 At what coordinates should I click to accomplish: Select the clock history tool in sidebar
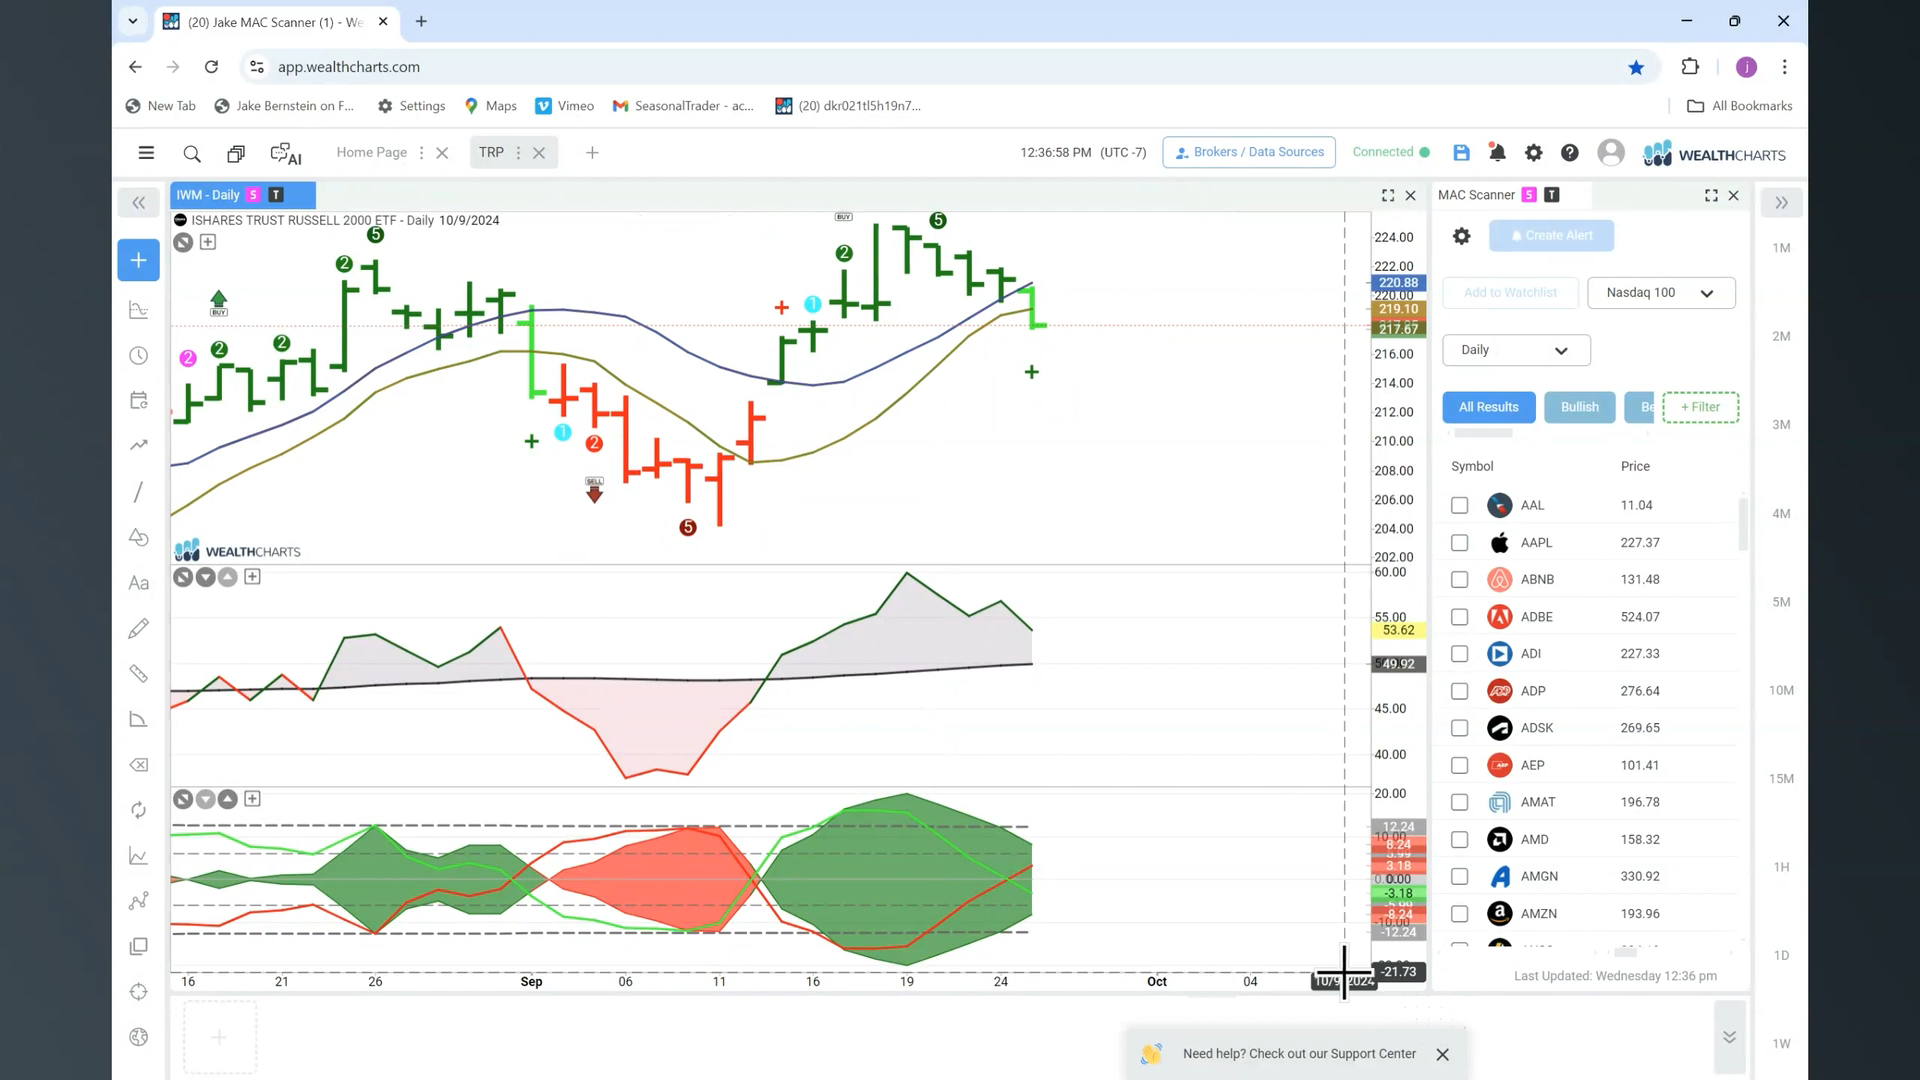tap(138, 356)
